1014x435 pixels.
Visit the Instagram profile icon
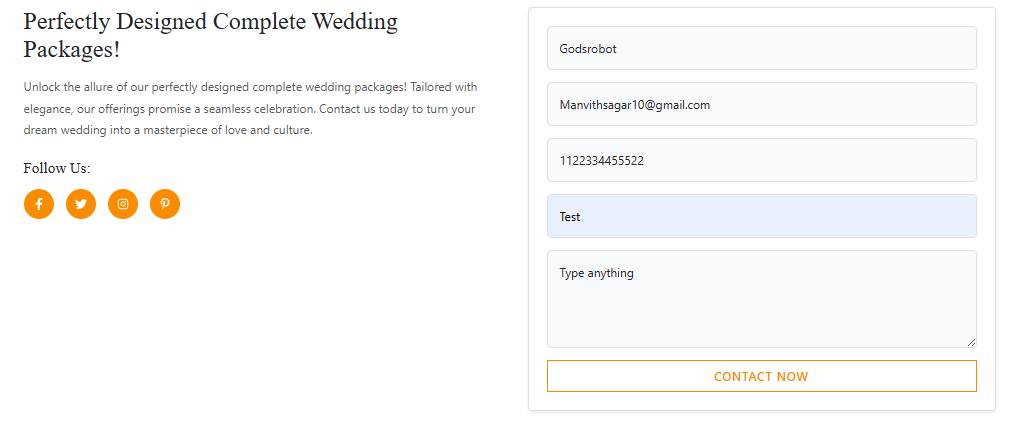pos(123,204)
